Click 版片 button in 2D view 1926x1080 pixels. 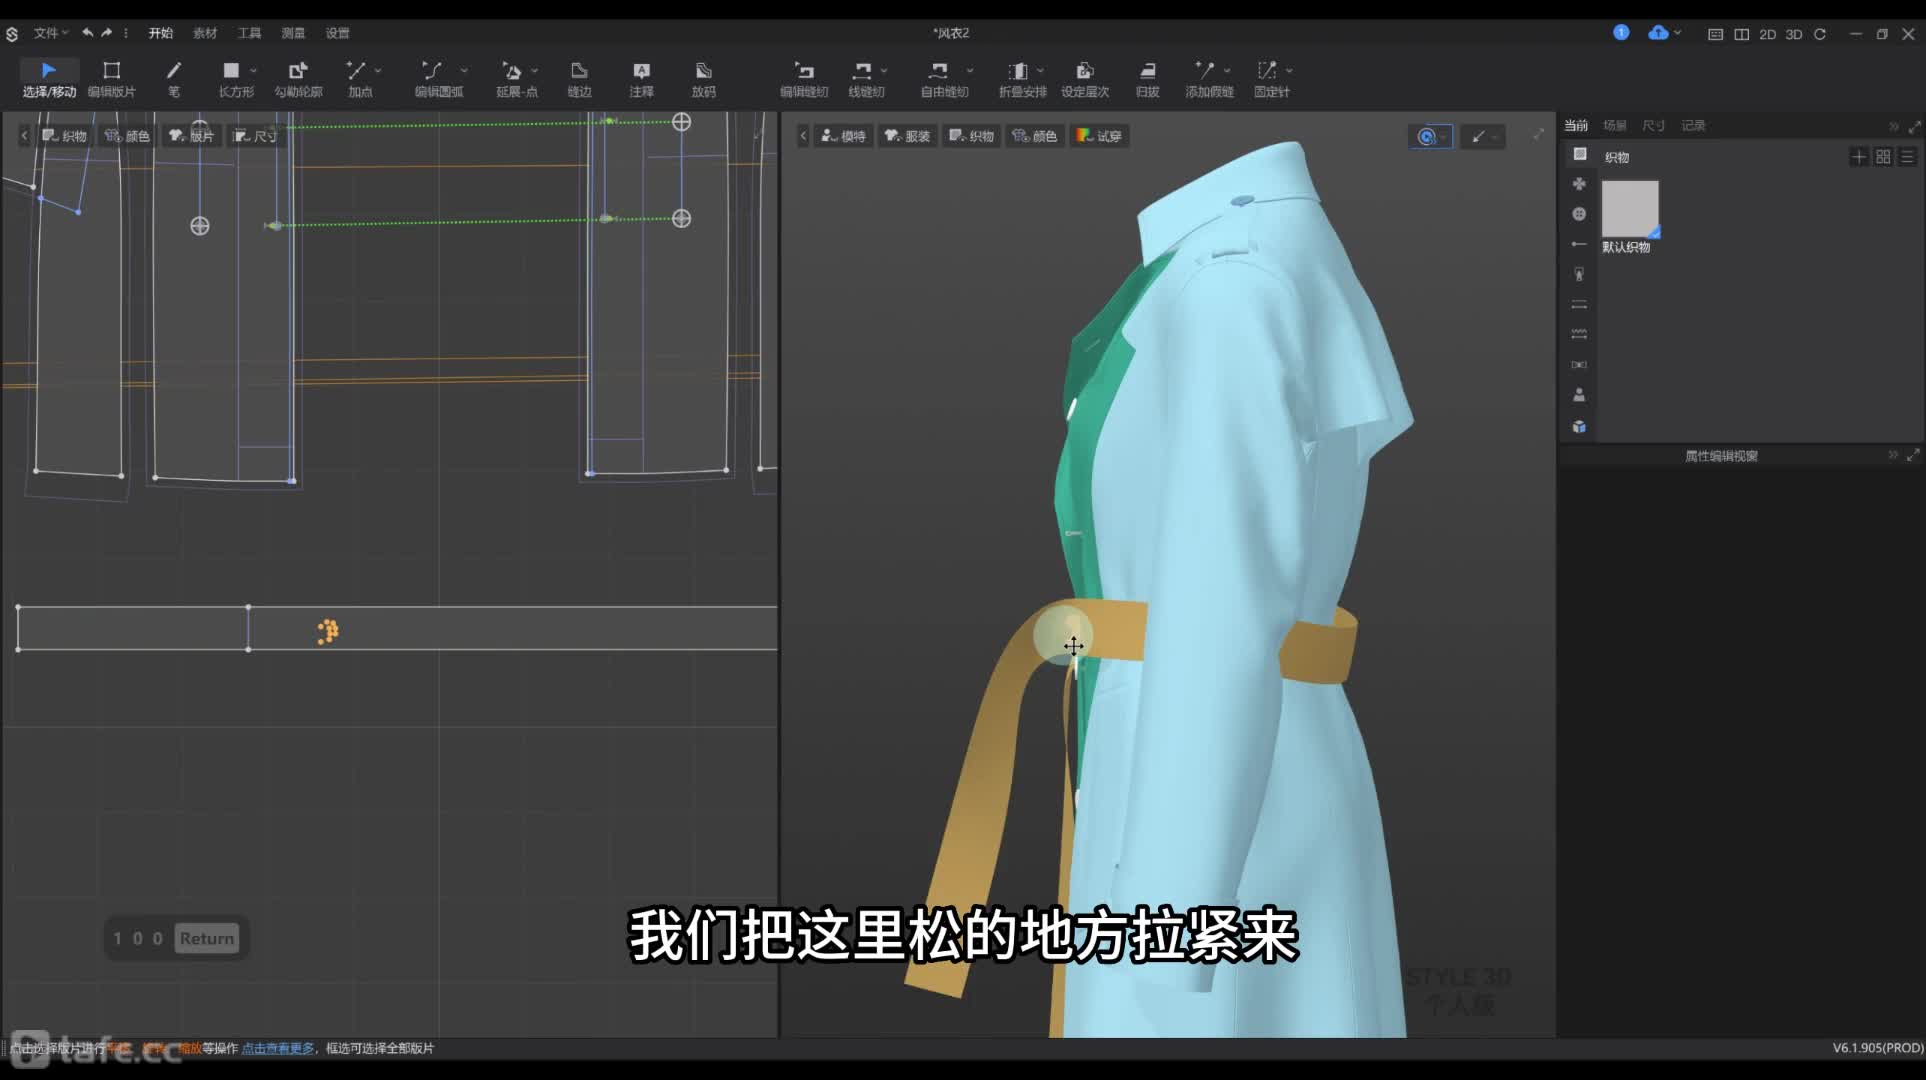click(x=192, y=136)
